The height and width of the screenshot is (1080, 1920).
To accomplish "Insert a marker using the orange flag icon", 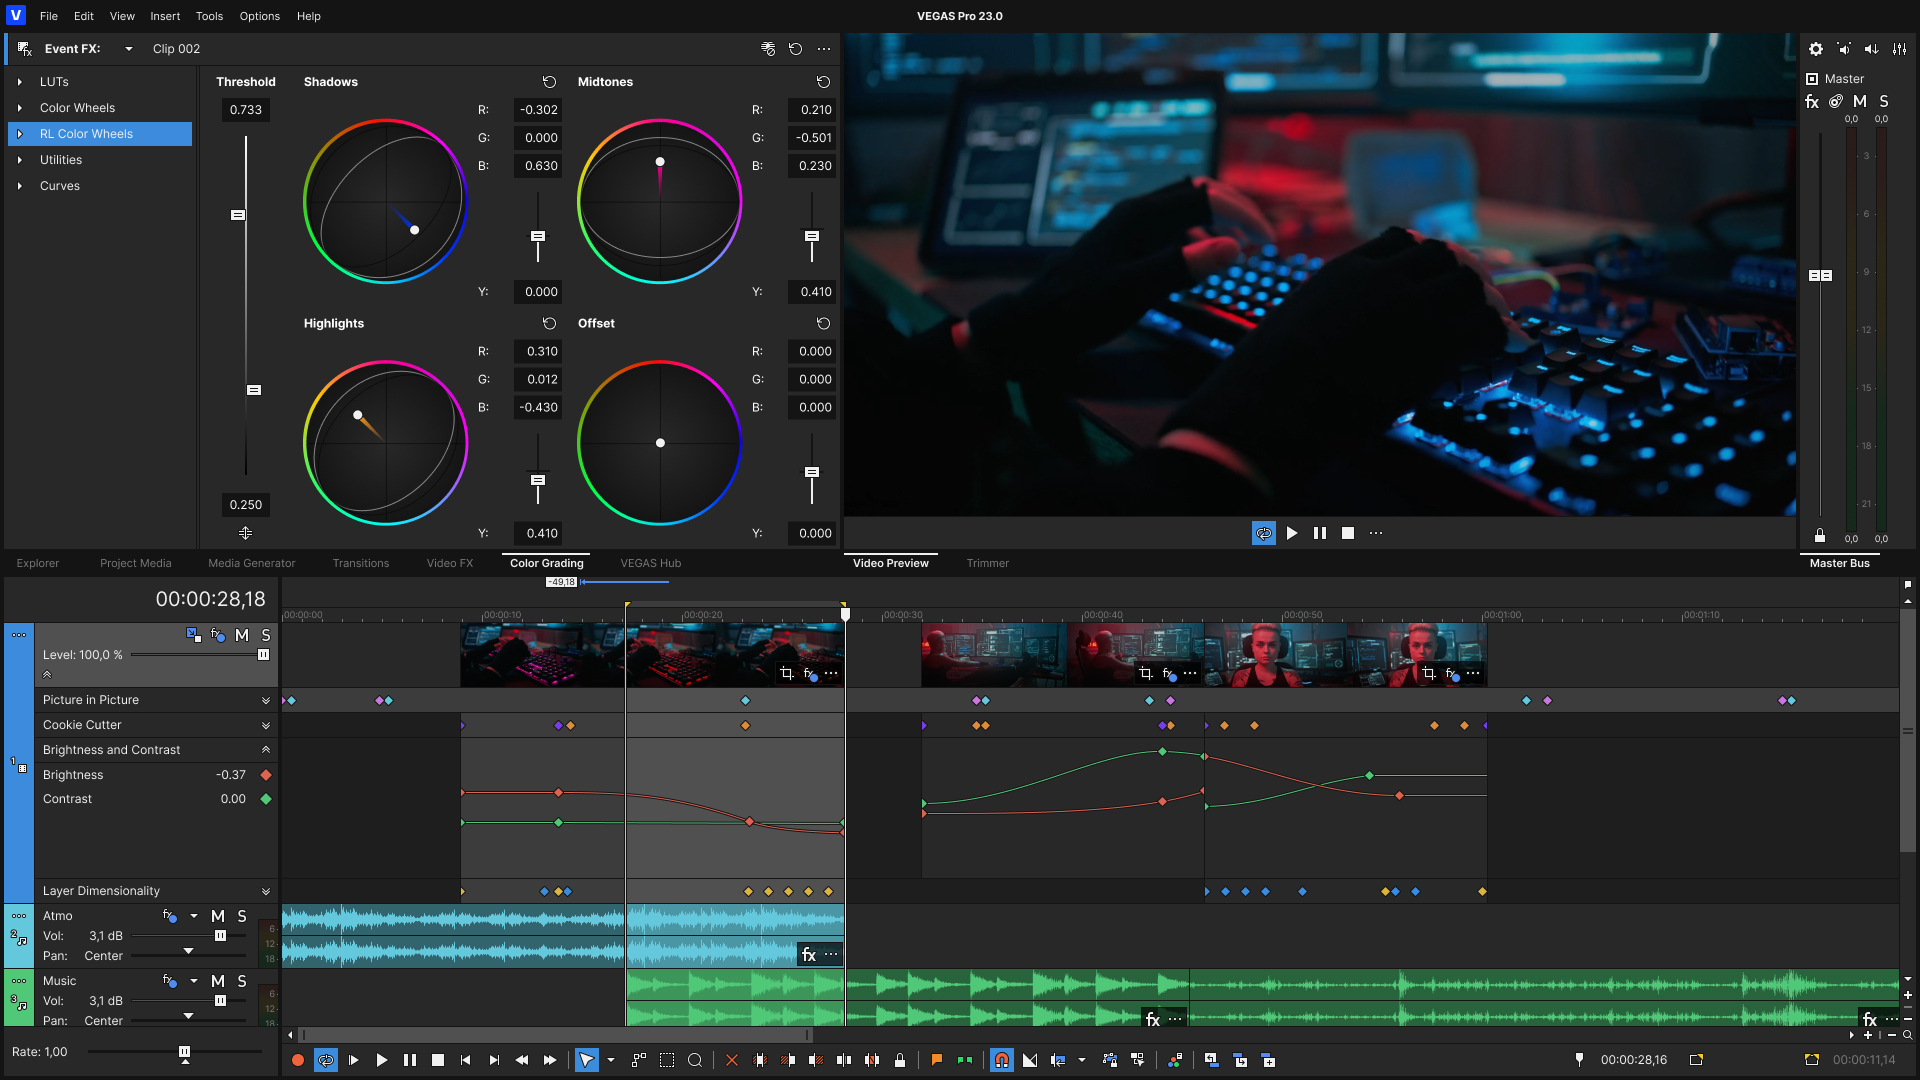I will [x=937, y=1060].
